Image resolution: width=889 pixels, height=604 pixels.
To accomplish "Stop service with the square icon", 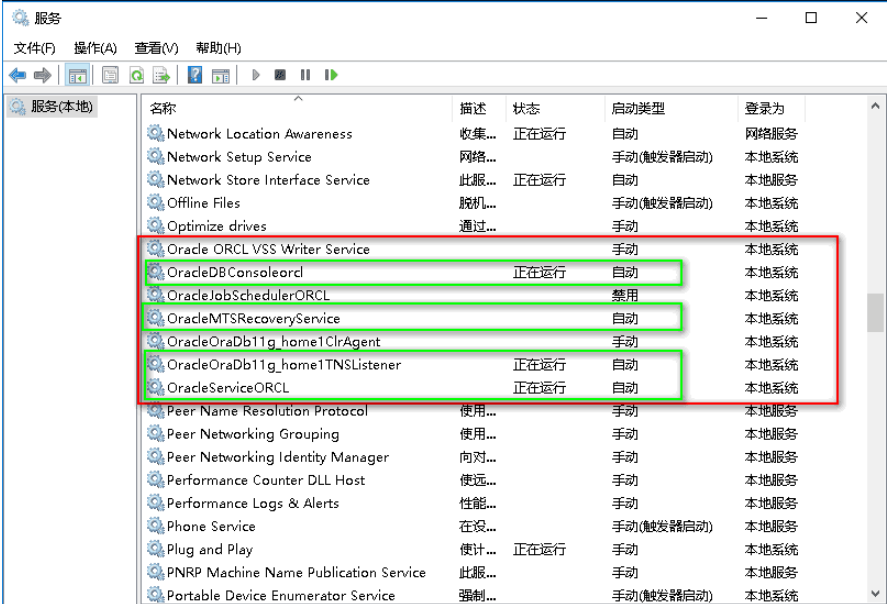I will pyautogui.click(x=280, y=75).
